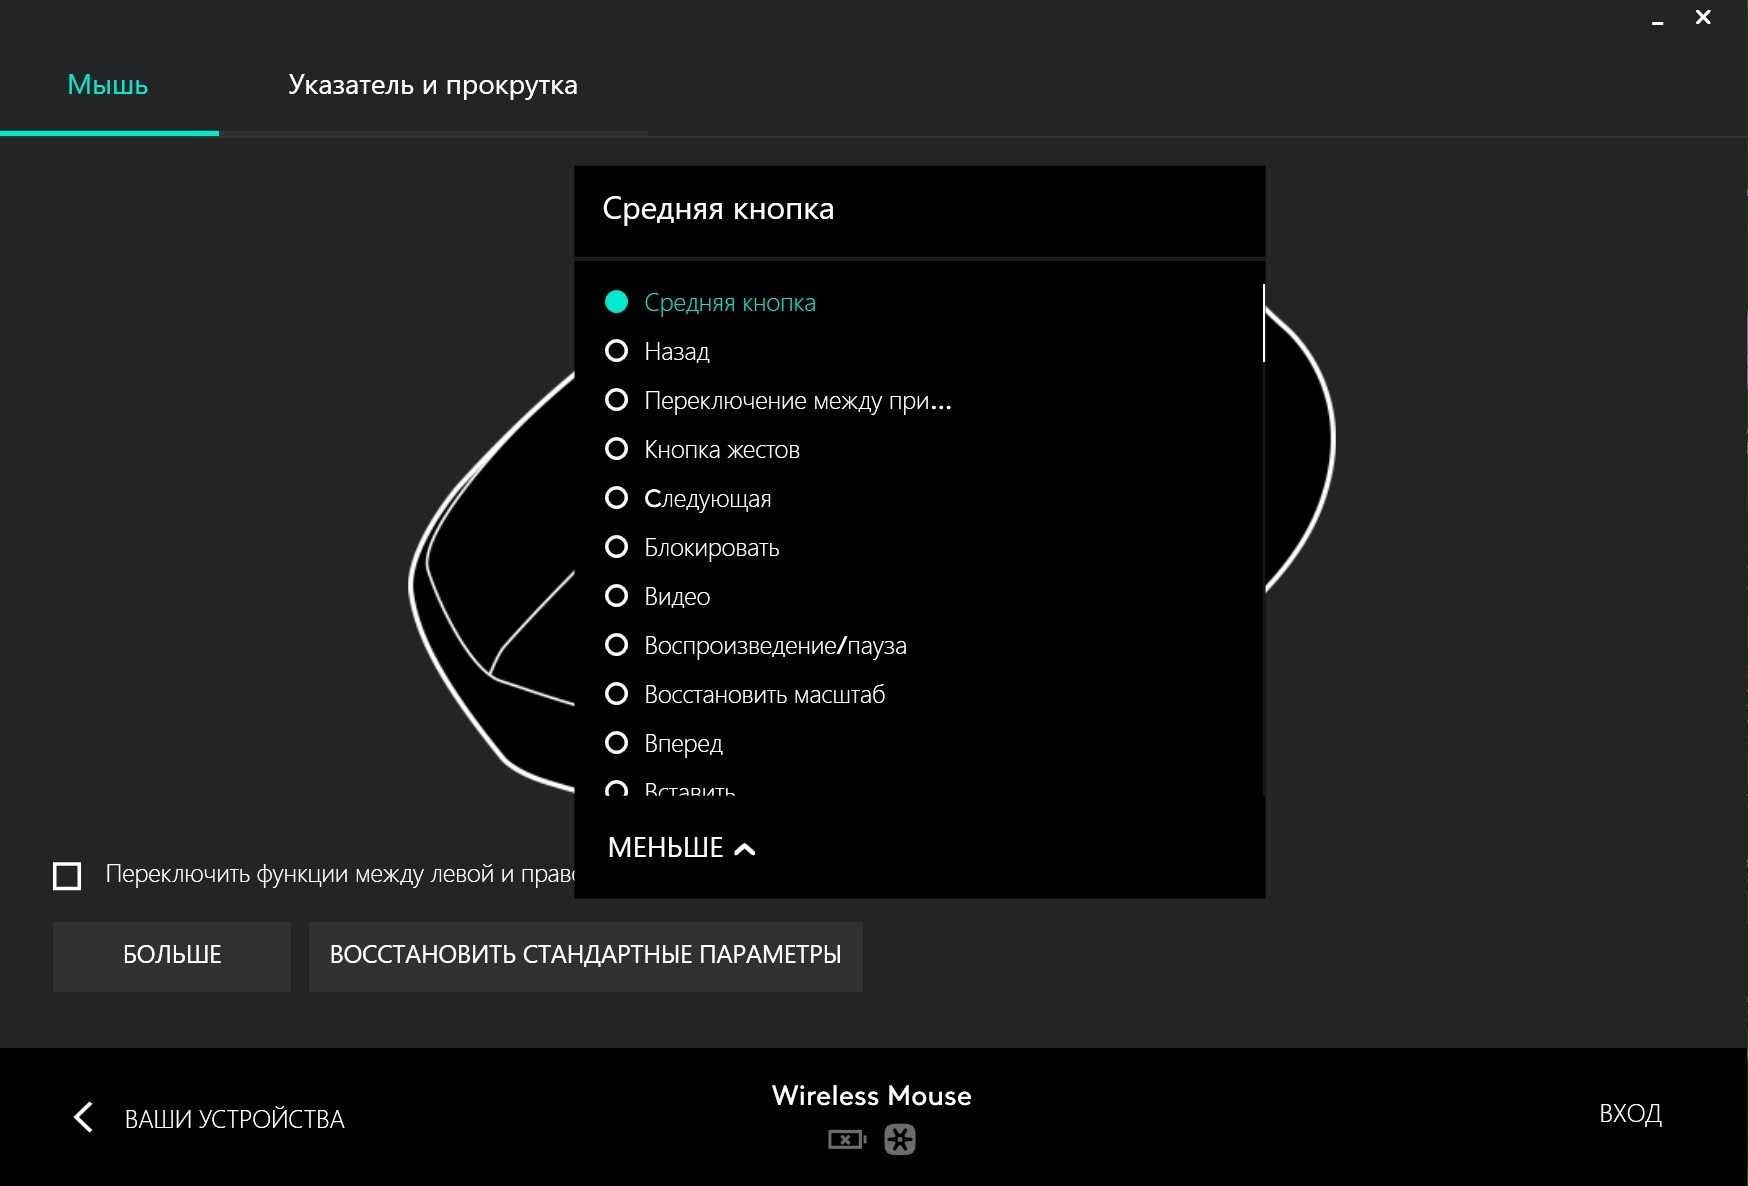Switch to the Мышь tab
Viewport: 1748px width, 1186px height.
[x=108, y=85]
